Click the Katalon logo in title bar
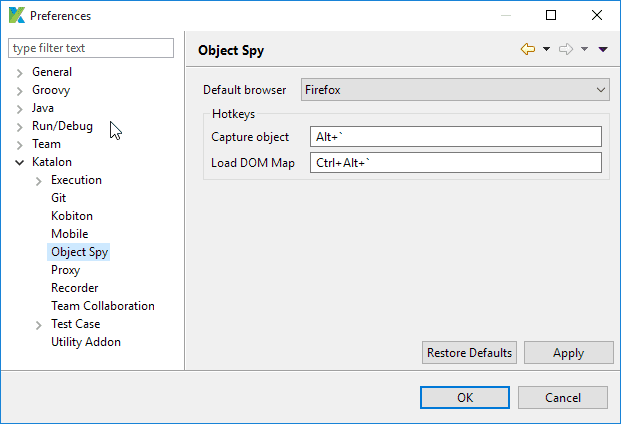The image size is (621, 424). 17,15
